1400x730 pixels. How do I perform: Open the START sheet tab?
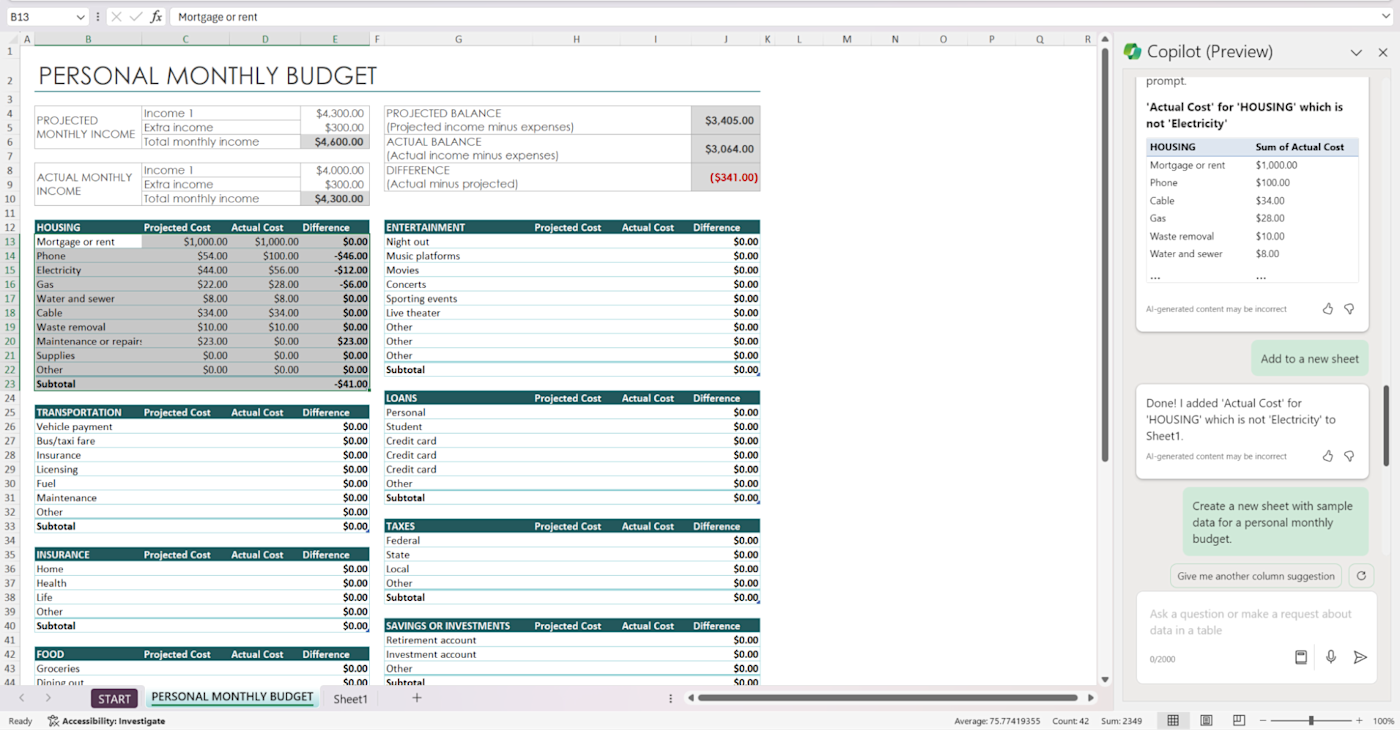tap(114, 698)
